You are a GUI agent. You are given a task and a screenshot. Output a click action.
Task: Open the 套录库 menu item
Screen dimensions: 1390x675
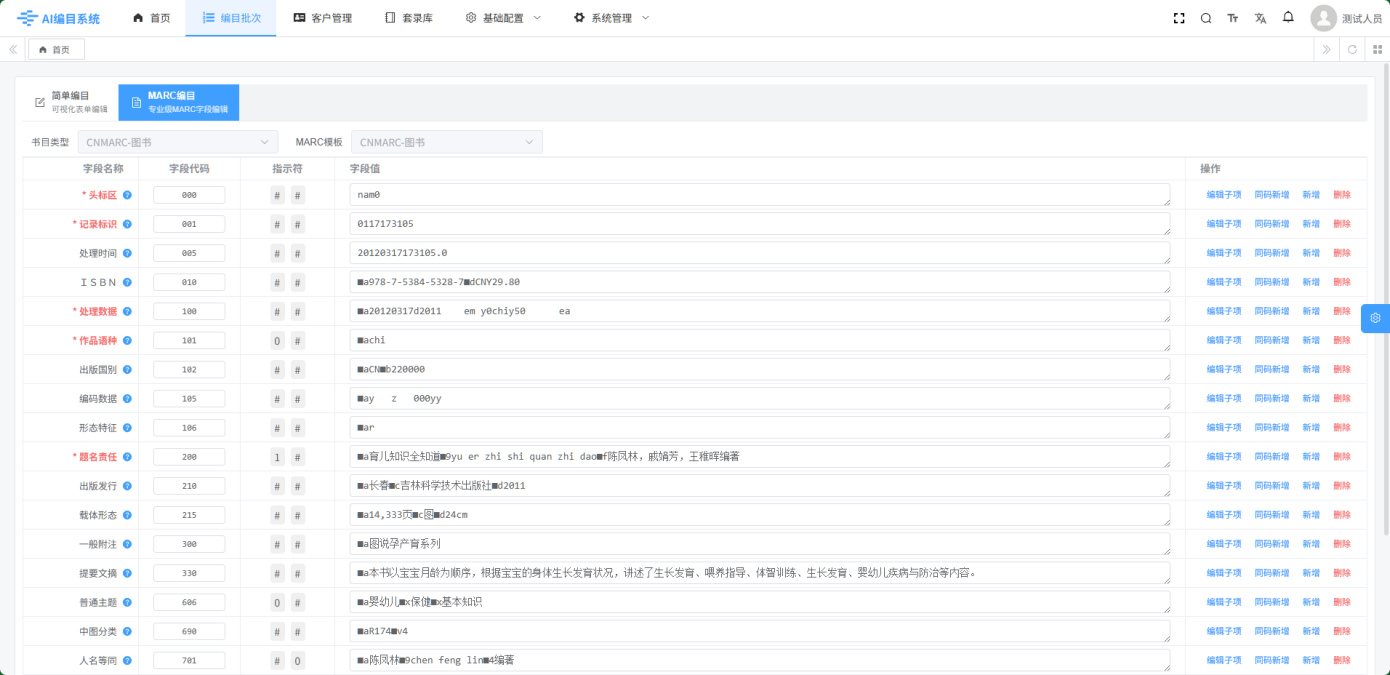(x=409, y=18)
